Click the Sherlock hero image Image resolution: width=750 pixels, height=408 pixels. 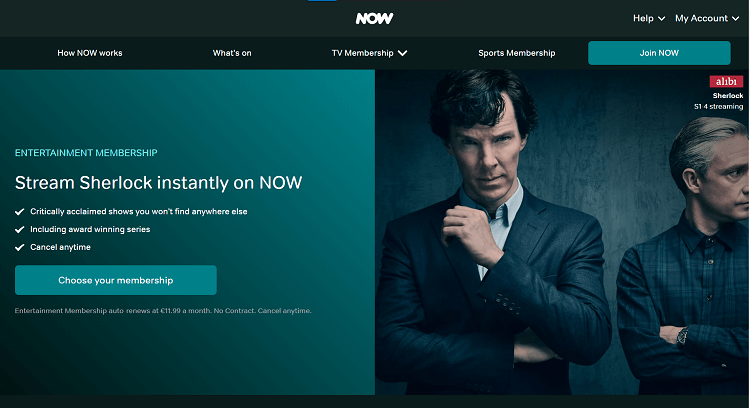562,232
